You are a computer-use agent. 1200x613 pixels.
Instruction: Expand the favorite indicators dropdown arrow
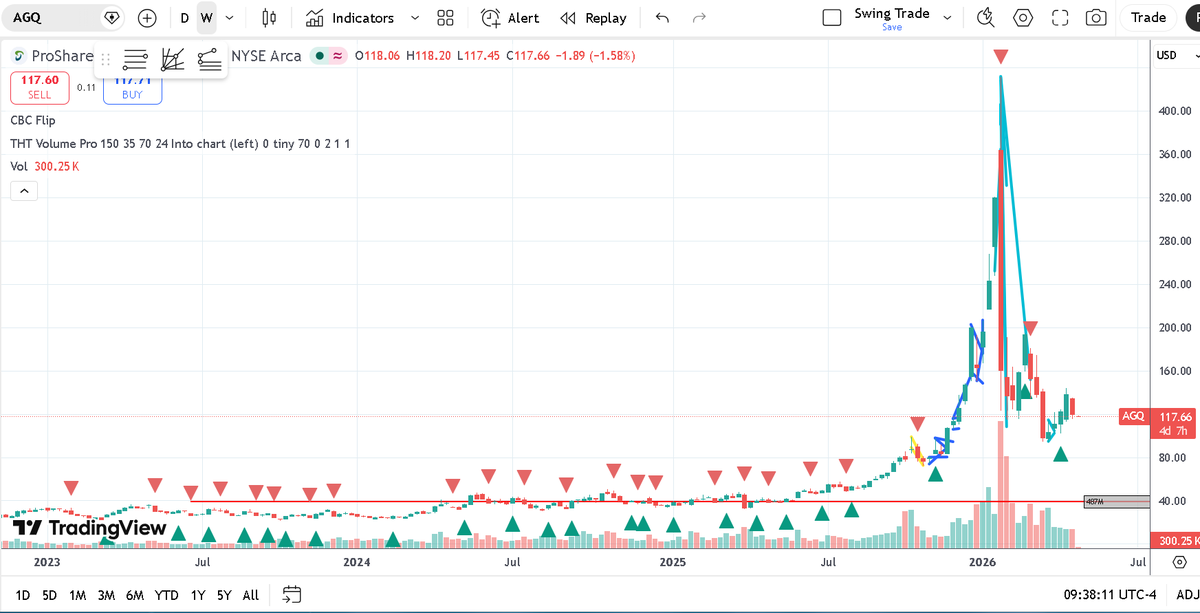tap(415, 18)
